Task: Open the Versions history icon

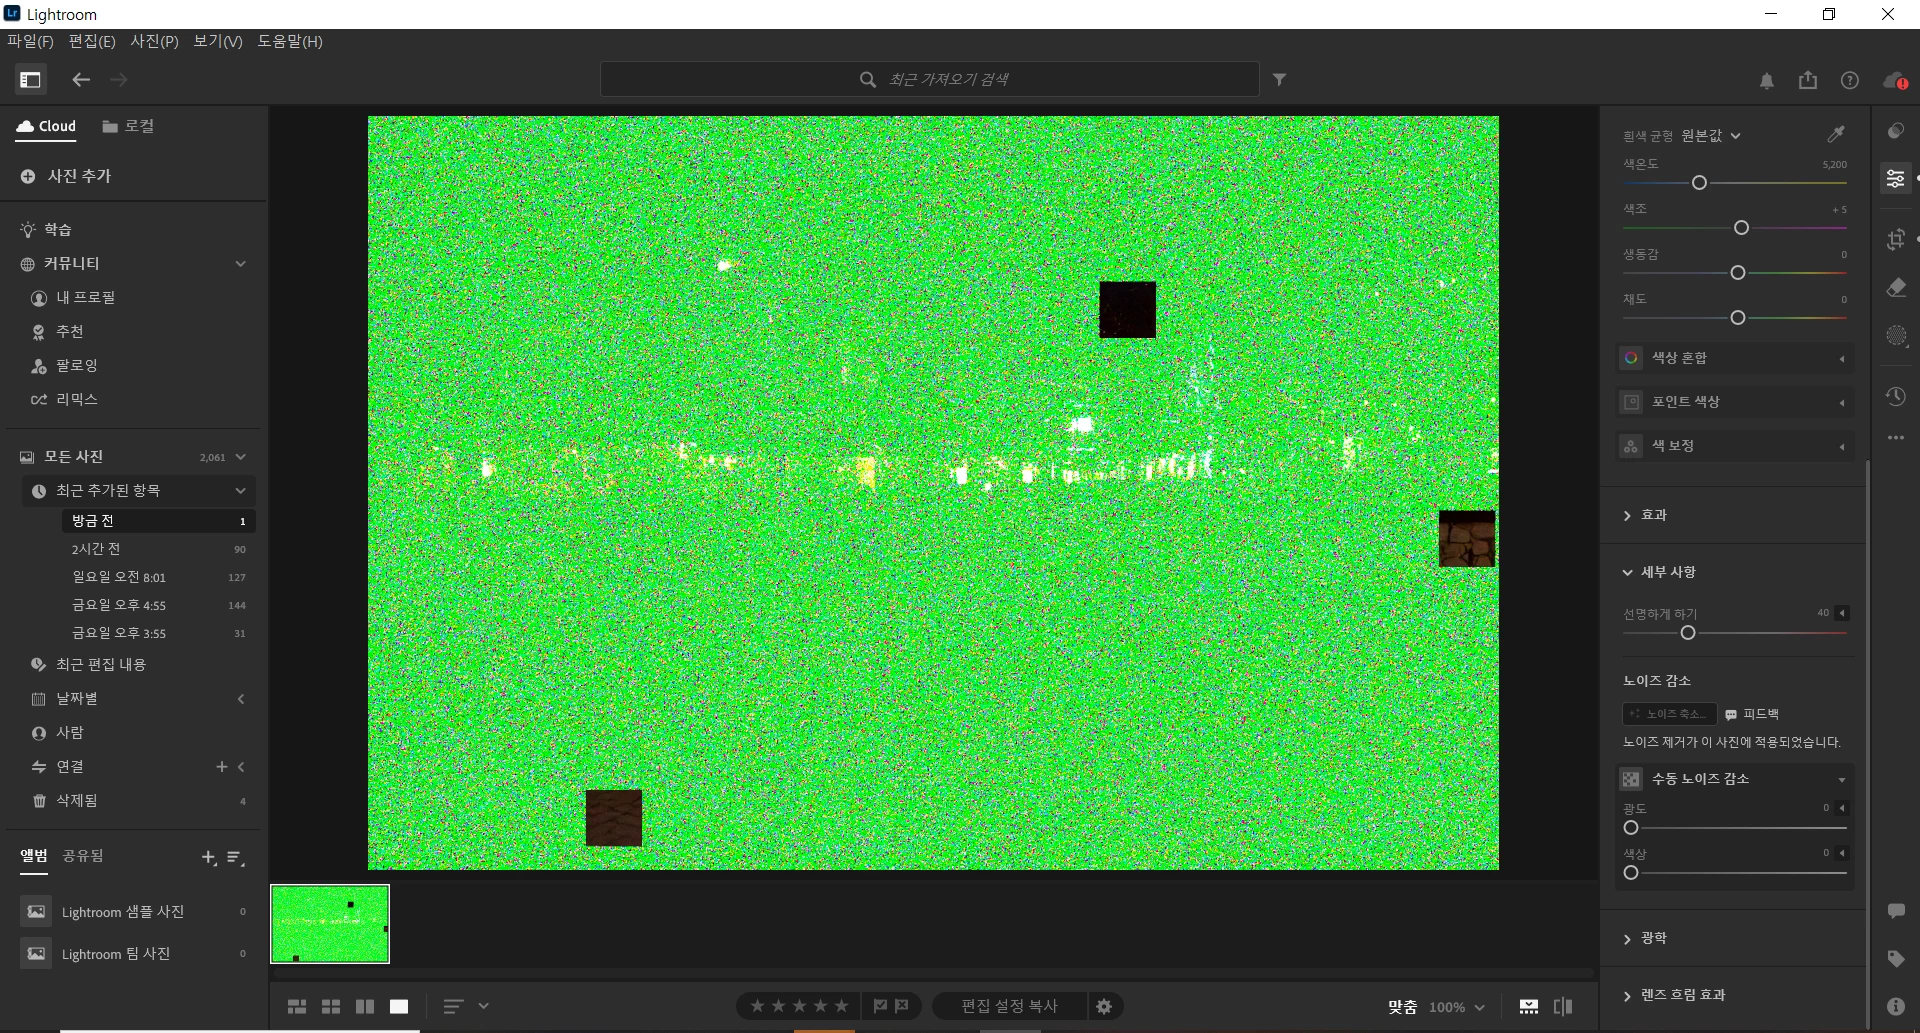Action: [1896, 397]
